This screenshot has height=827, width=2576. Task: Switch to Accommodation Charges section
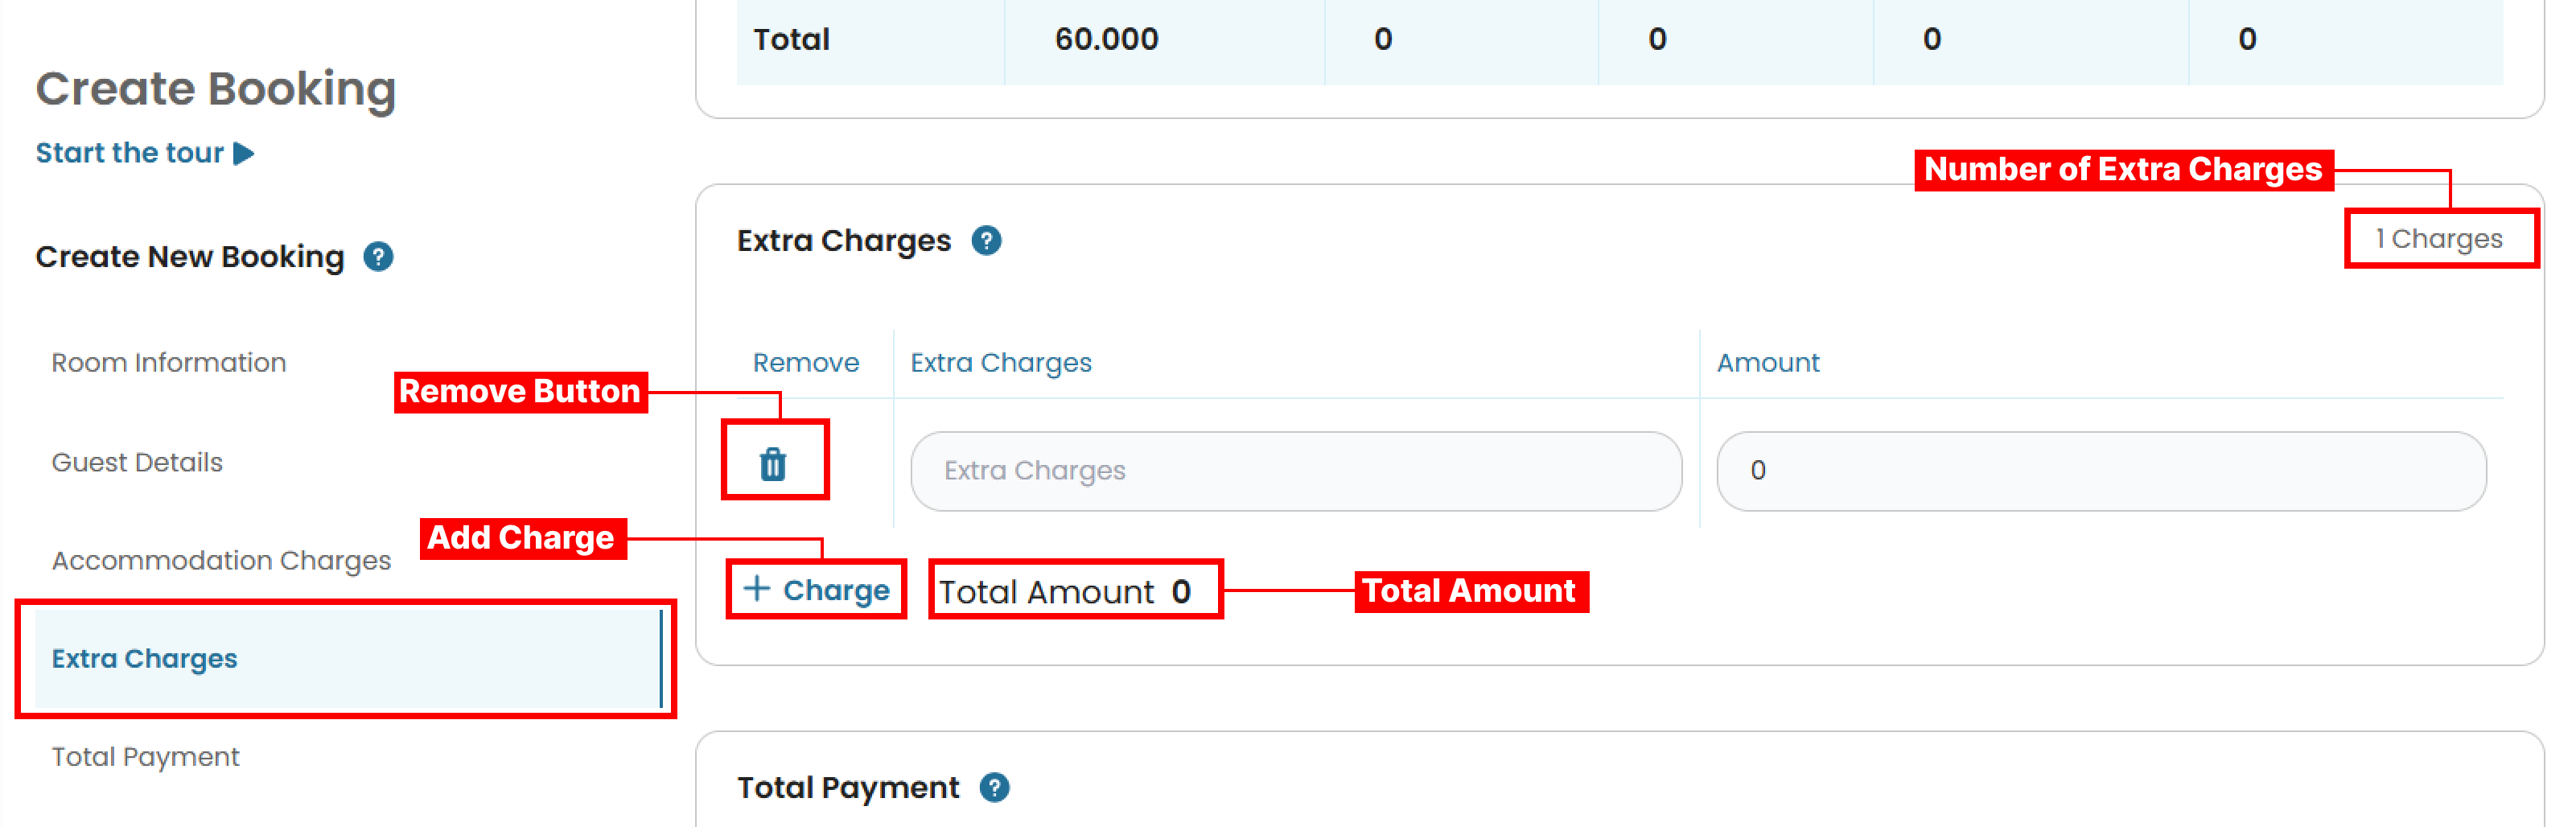[x=221, y=560]
